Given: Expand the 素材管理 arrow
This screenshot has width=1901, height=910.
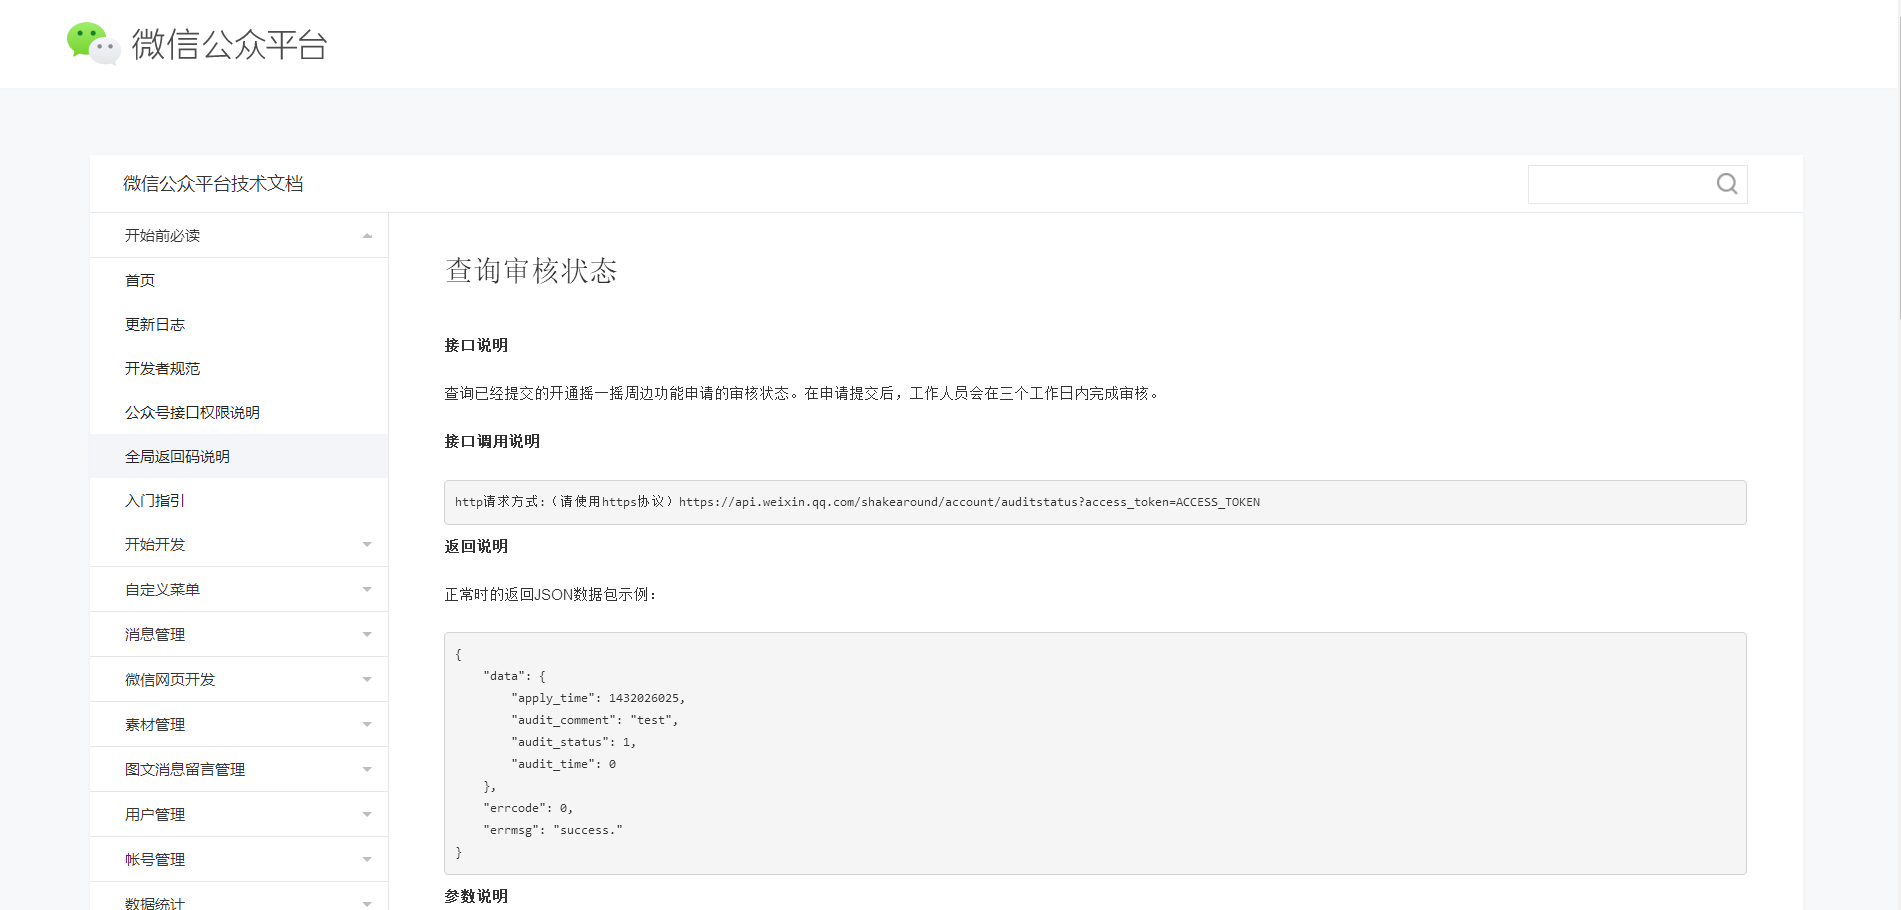Looking at the screenshot, I should 367,725.
